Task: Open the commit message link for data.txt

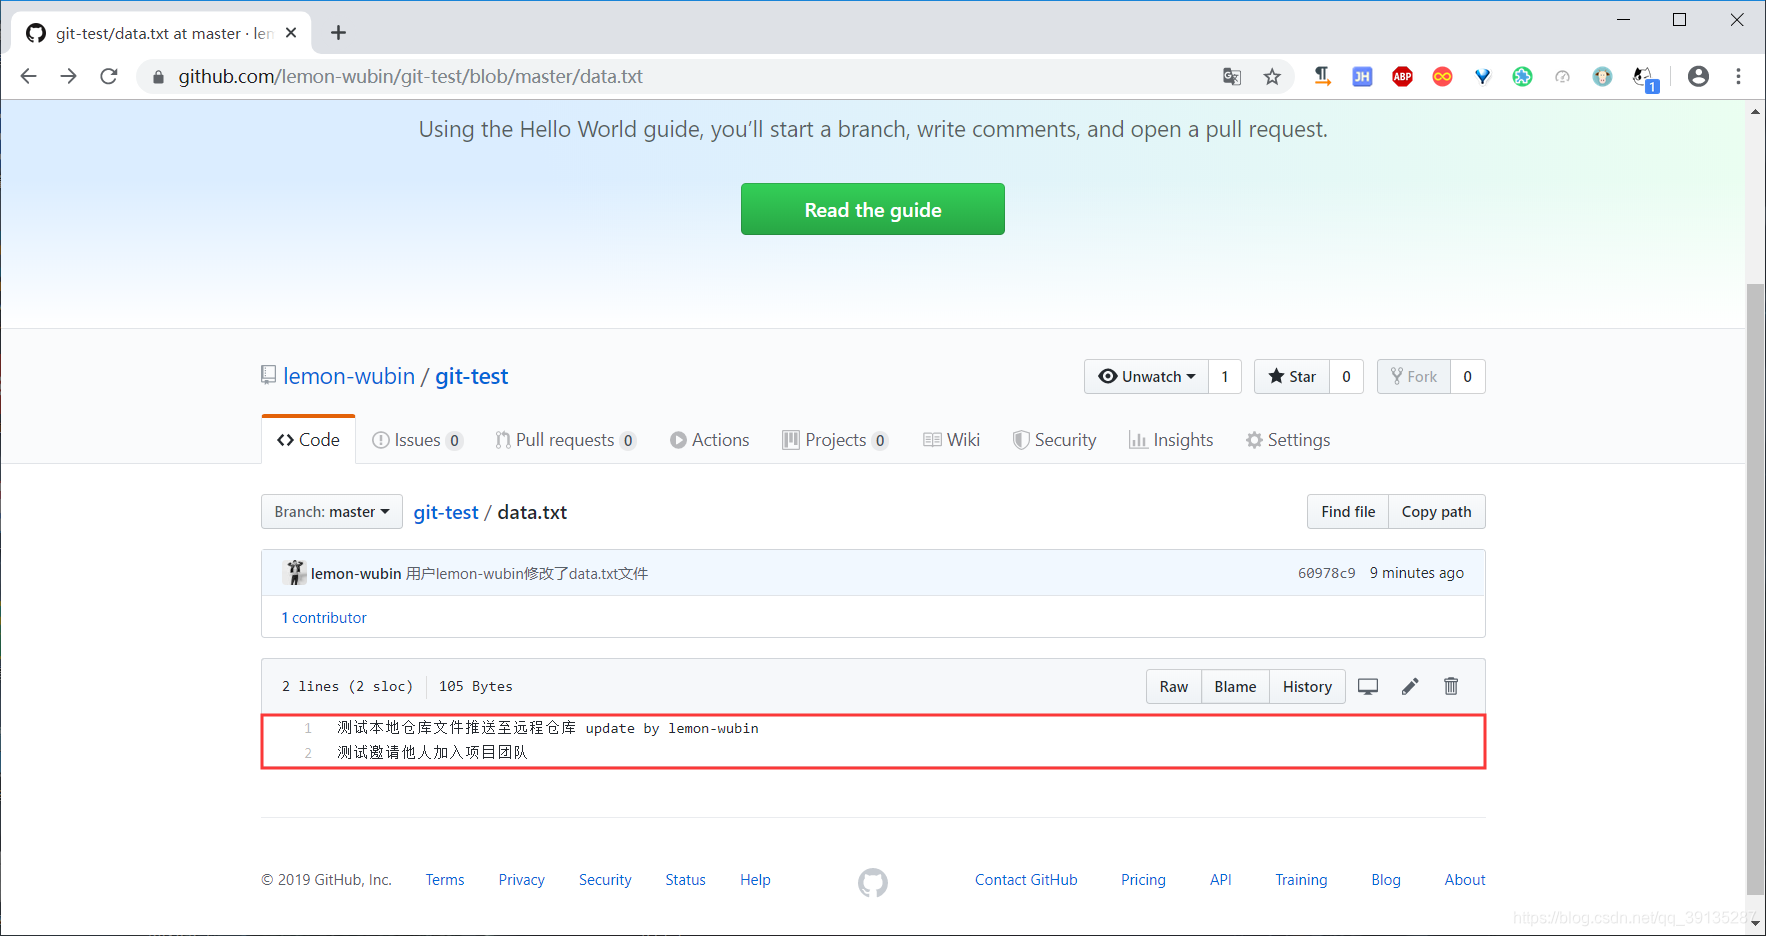Action: [527, 573]
